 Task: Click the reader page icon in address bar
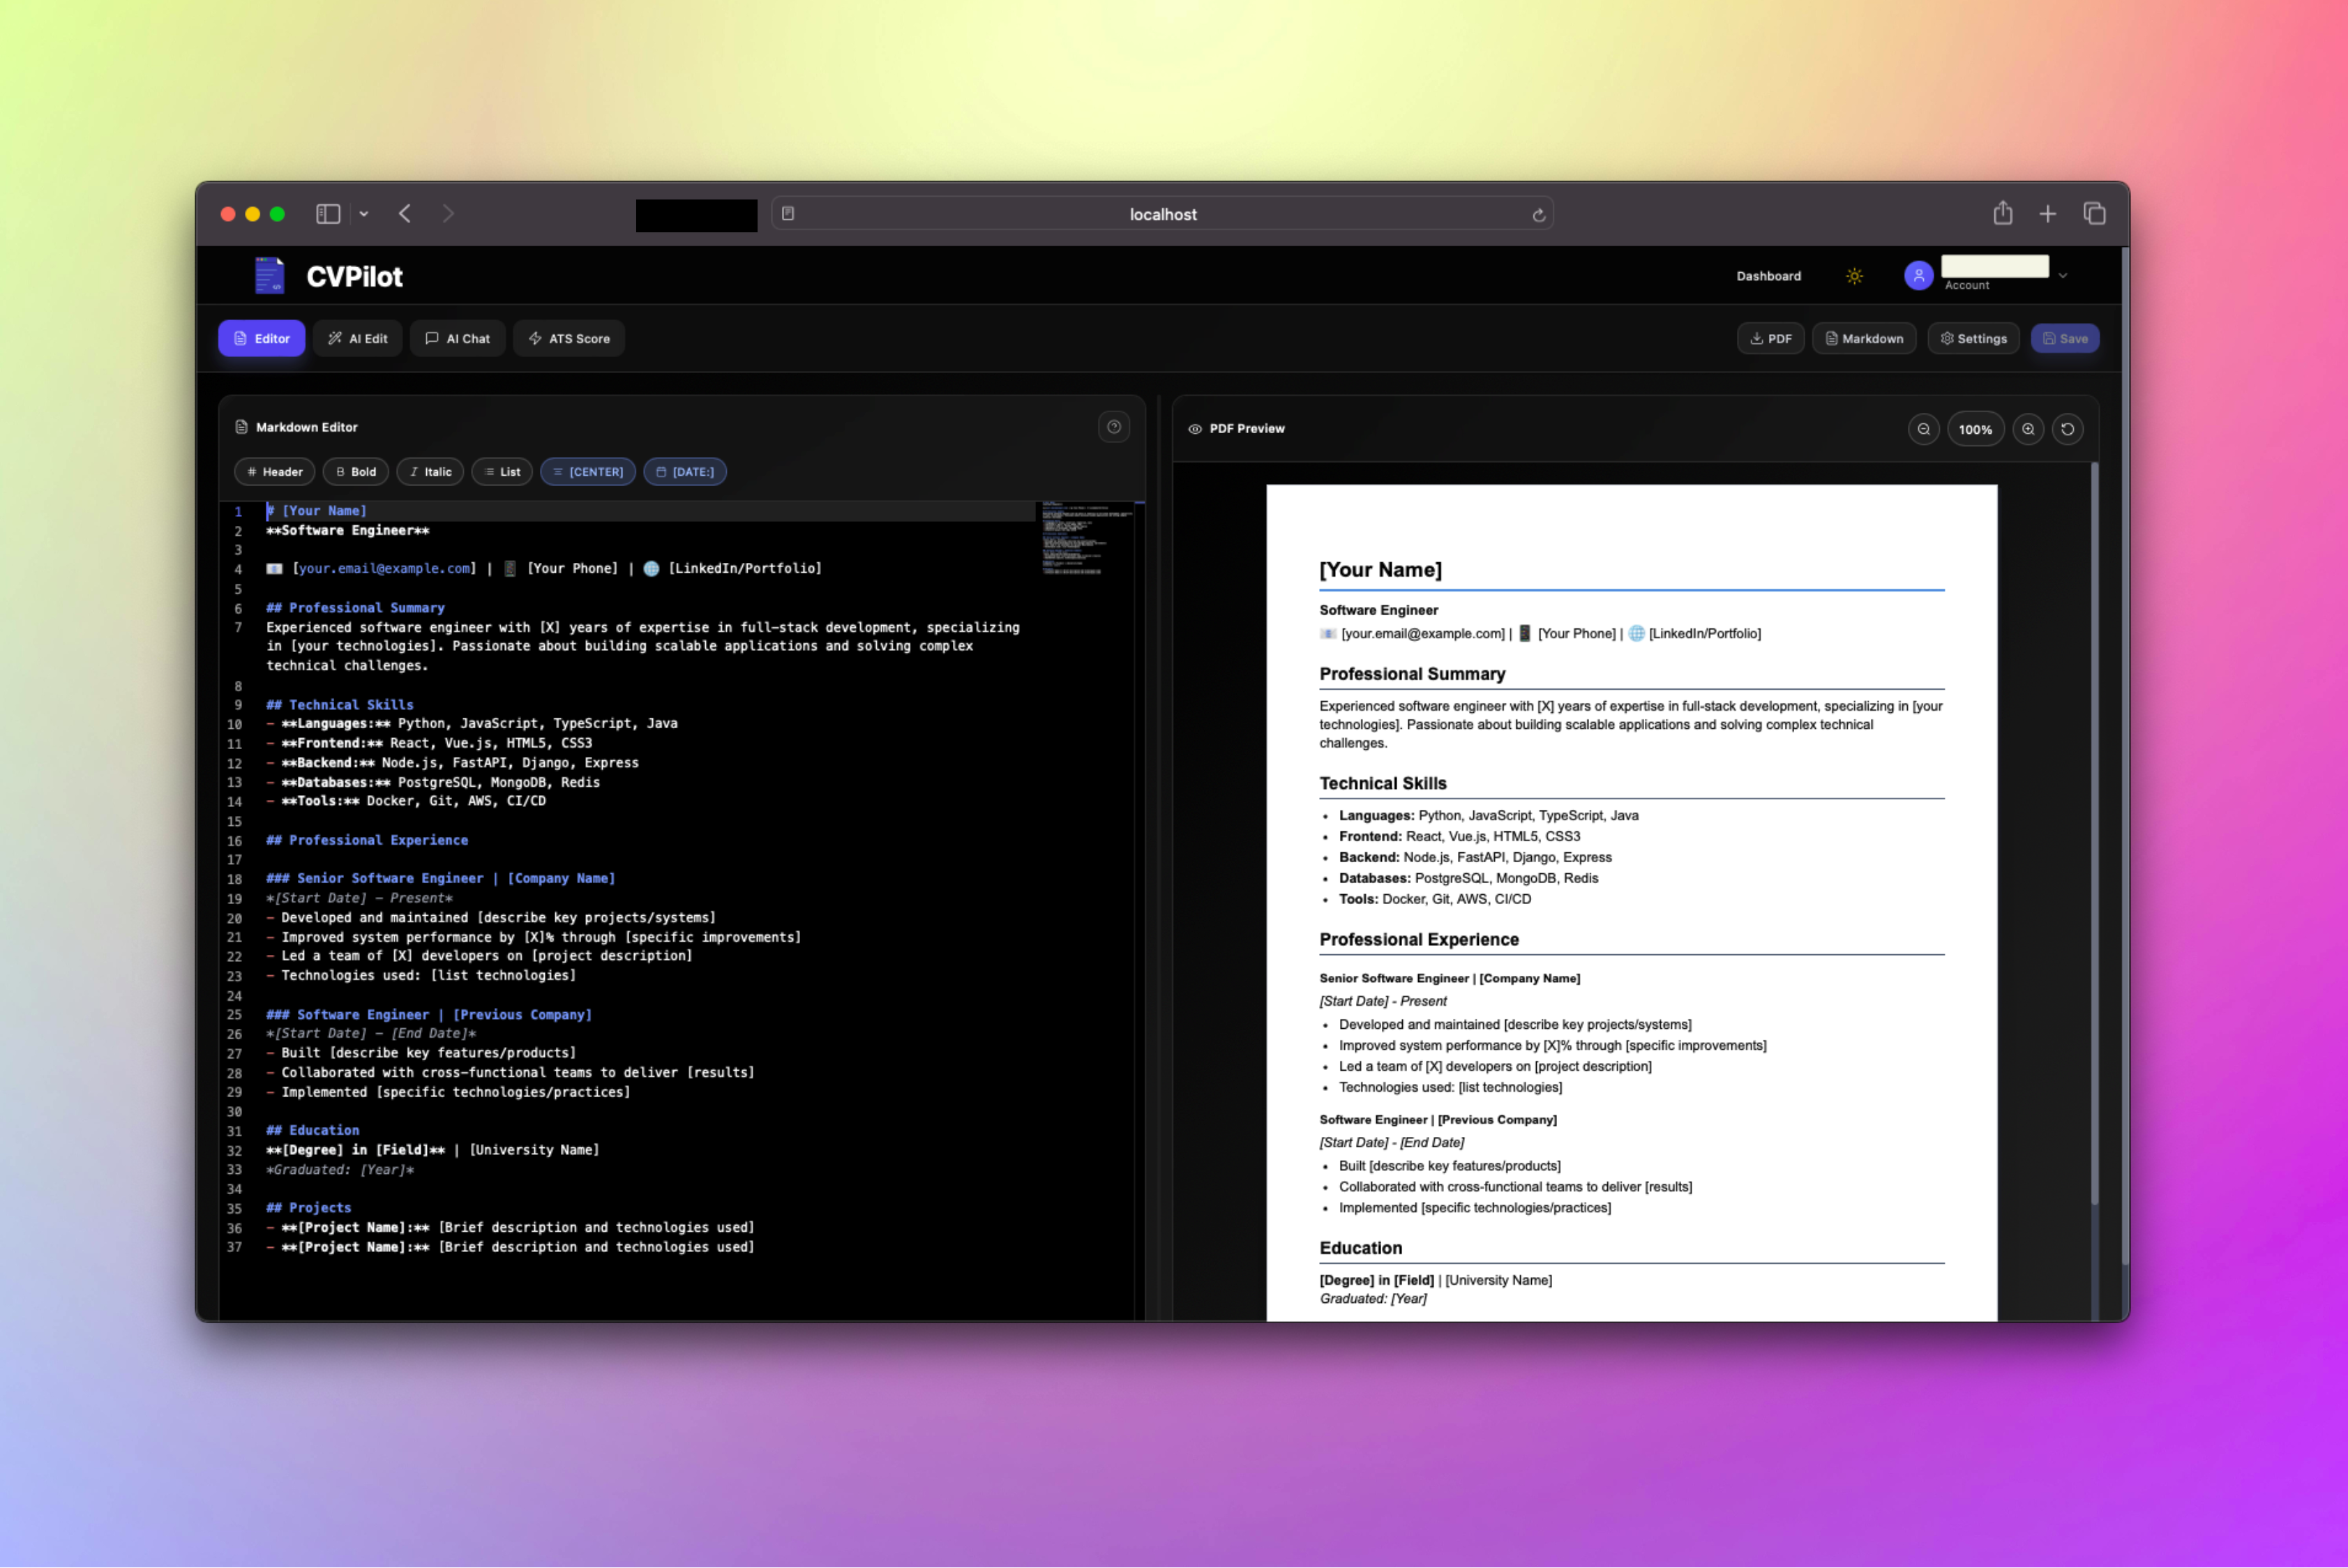[788, 213]
